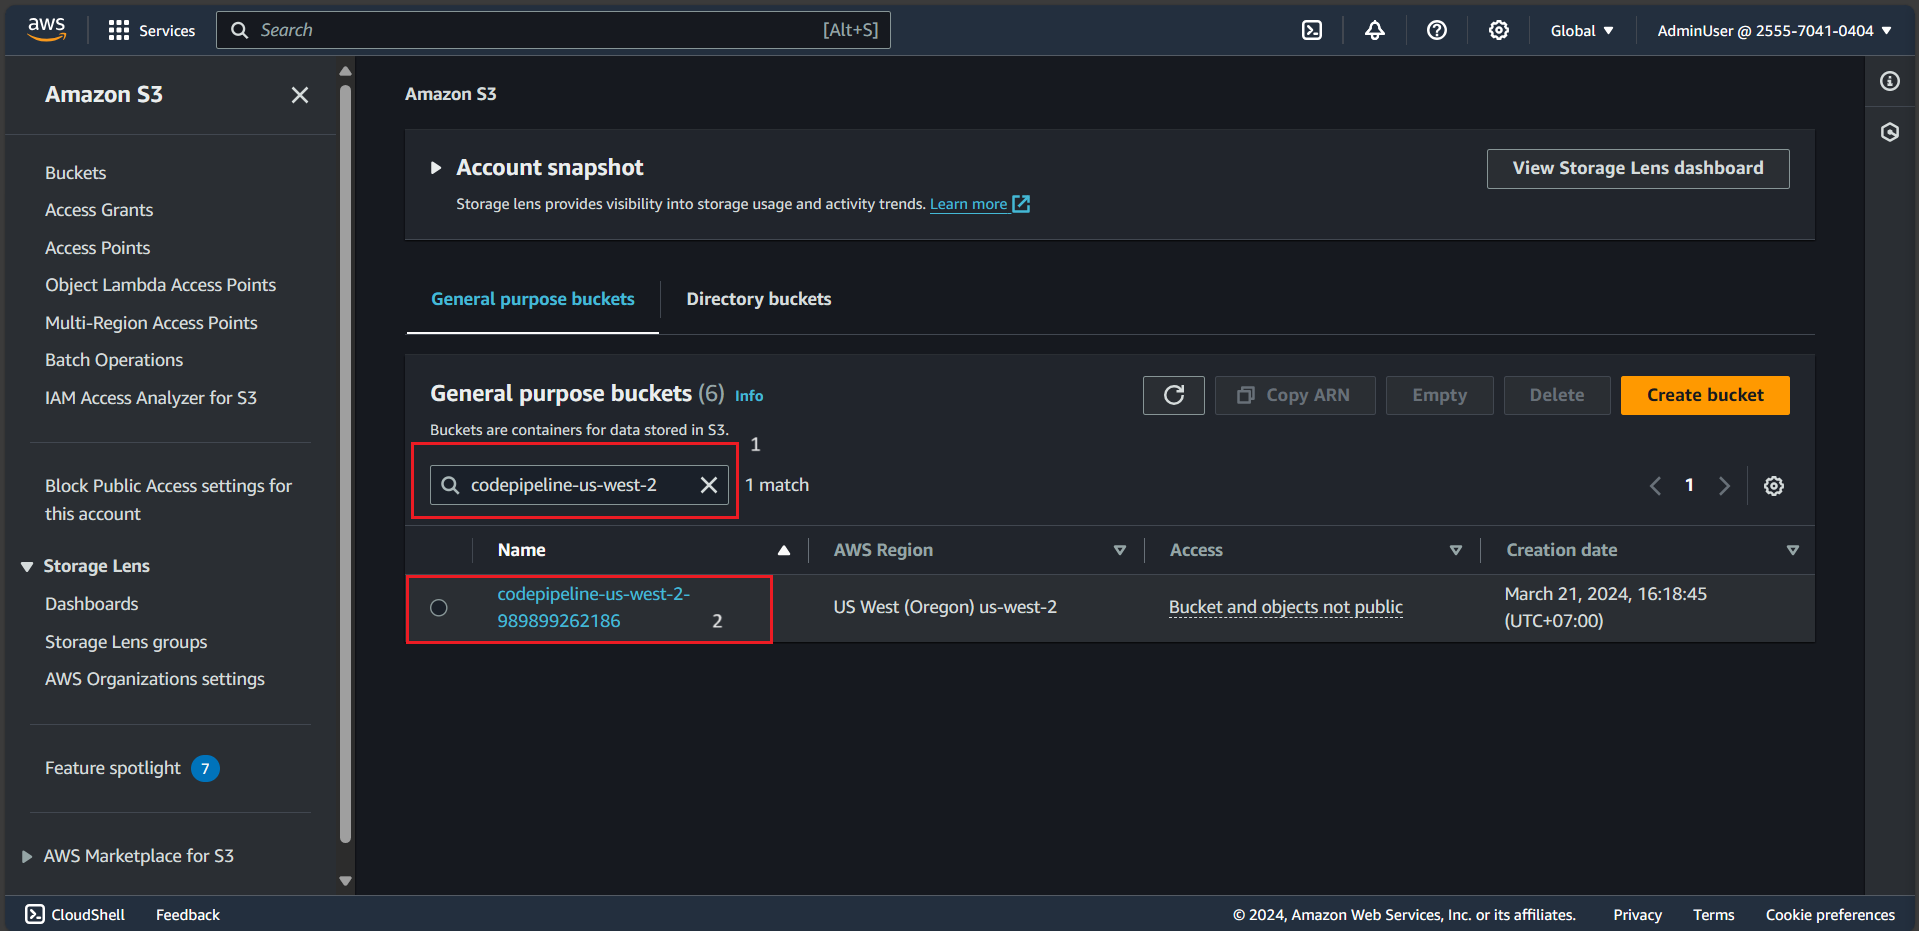Open the help question mark icon
1919x931 pixels.
tap(1437, 30)
